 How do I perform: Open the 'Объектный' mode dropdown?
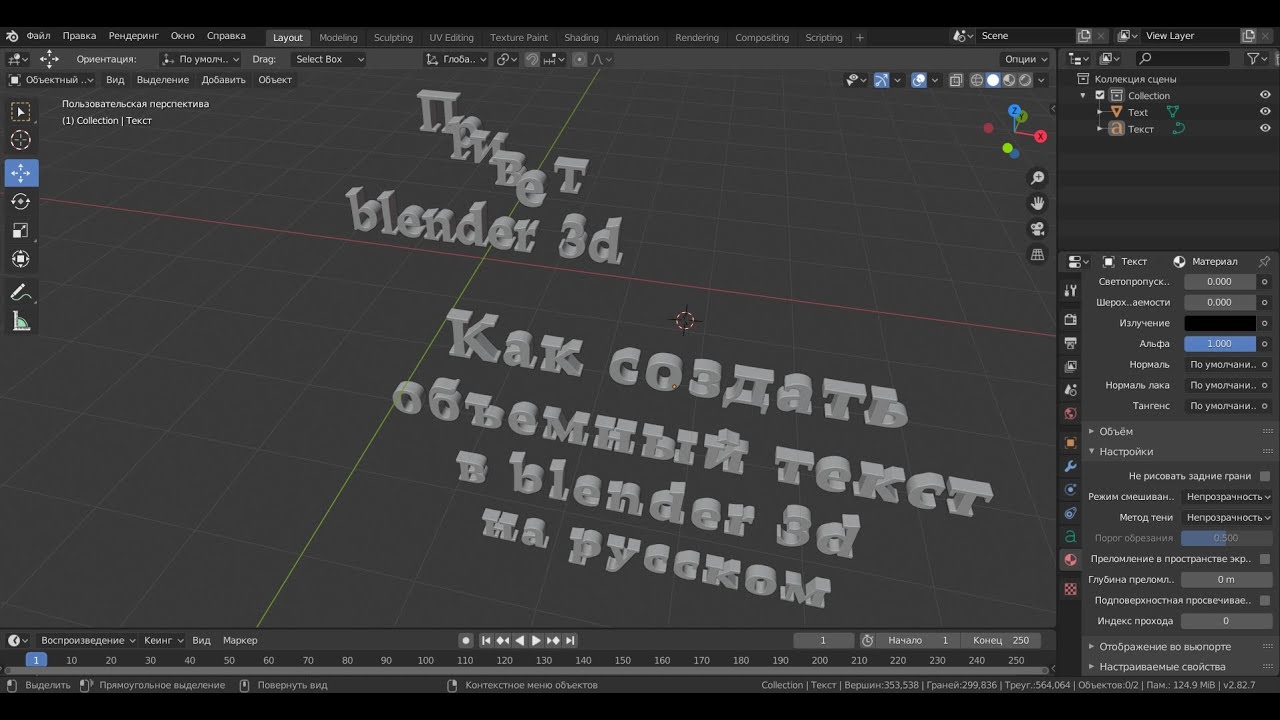point(51,80)
